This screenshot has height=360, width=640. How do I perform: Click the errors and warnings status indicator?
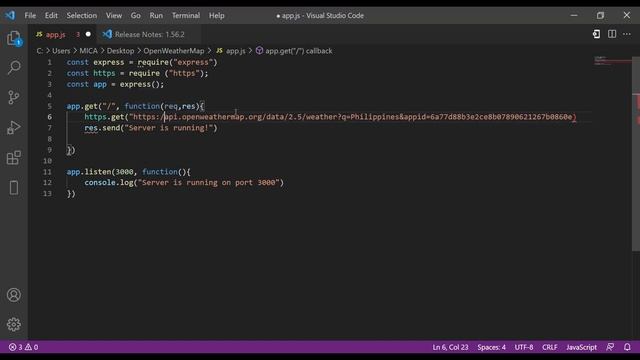point(23,347)
